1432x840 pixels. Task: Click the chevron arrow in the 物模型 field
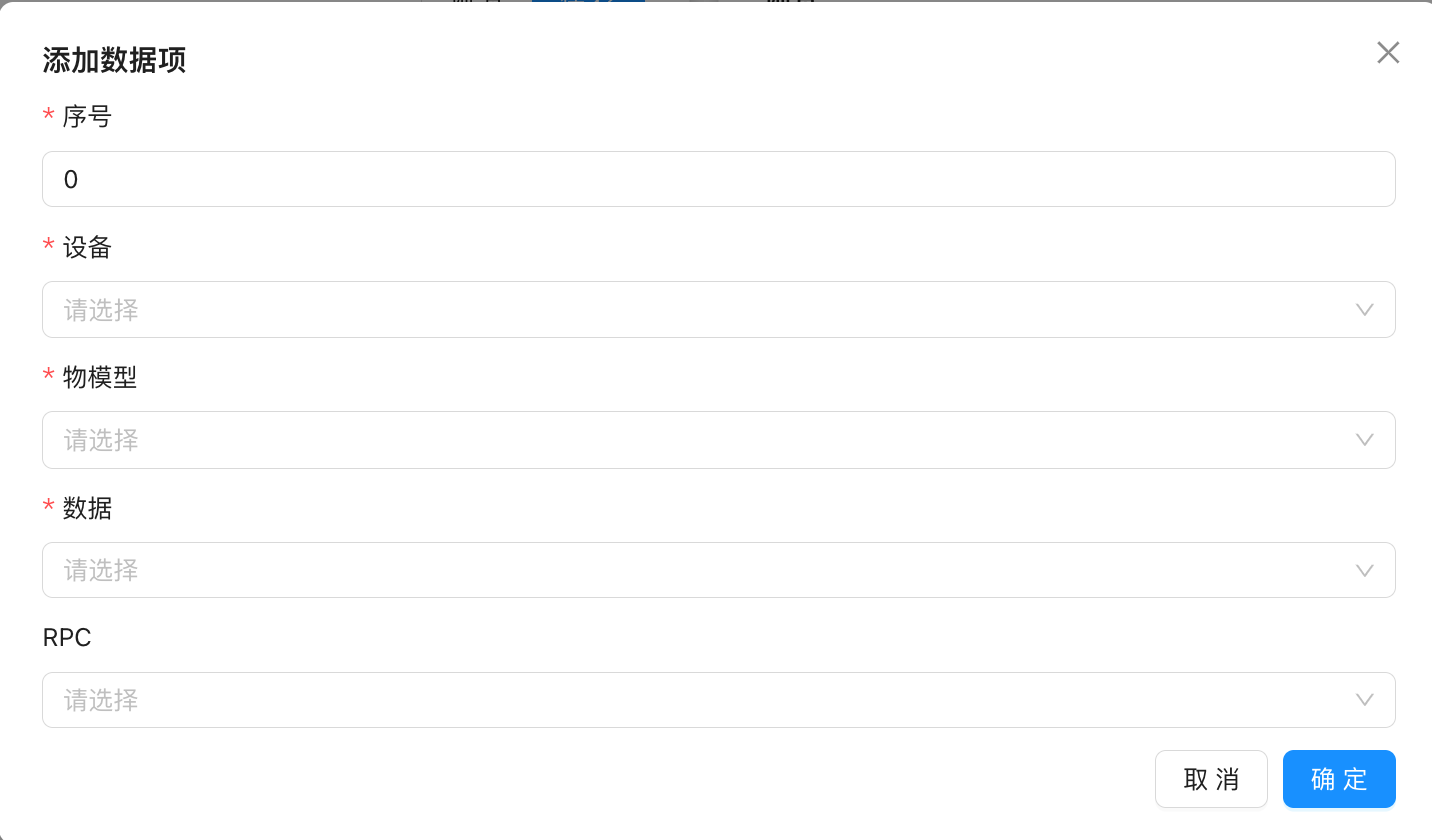pyautogui.click(x=1364, y=440)
